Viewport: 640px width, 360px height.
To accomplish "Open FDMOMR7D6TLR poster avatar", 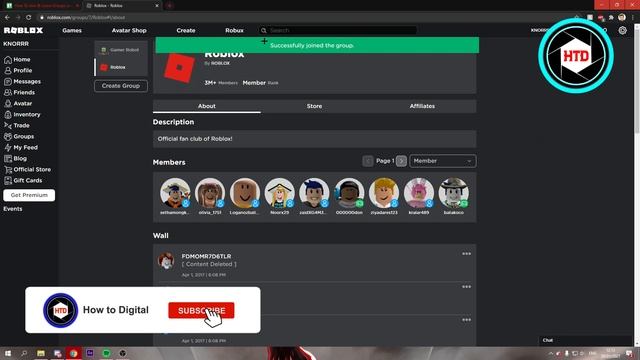I will pyautogui.click(x=166, y=261).
